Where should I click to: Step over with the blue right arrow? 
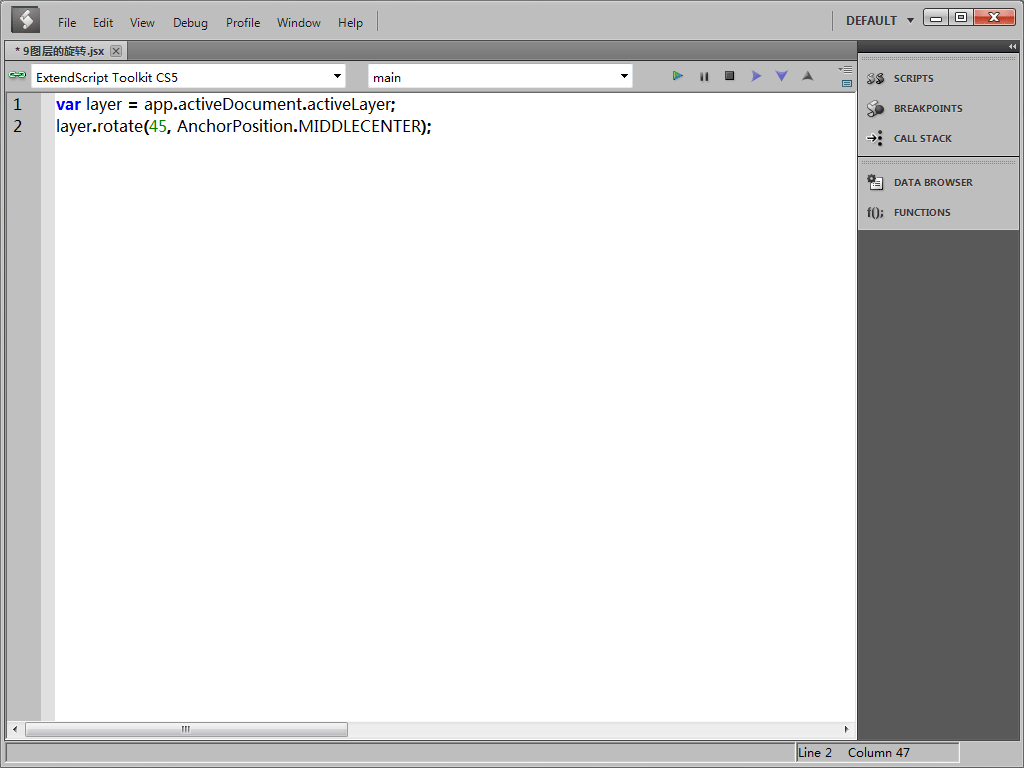click(x=756, y=76)
